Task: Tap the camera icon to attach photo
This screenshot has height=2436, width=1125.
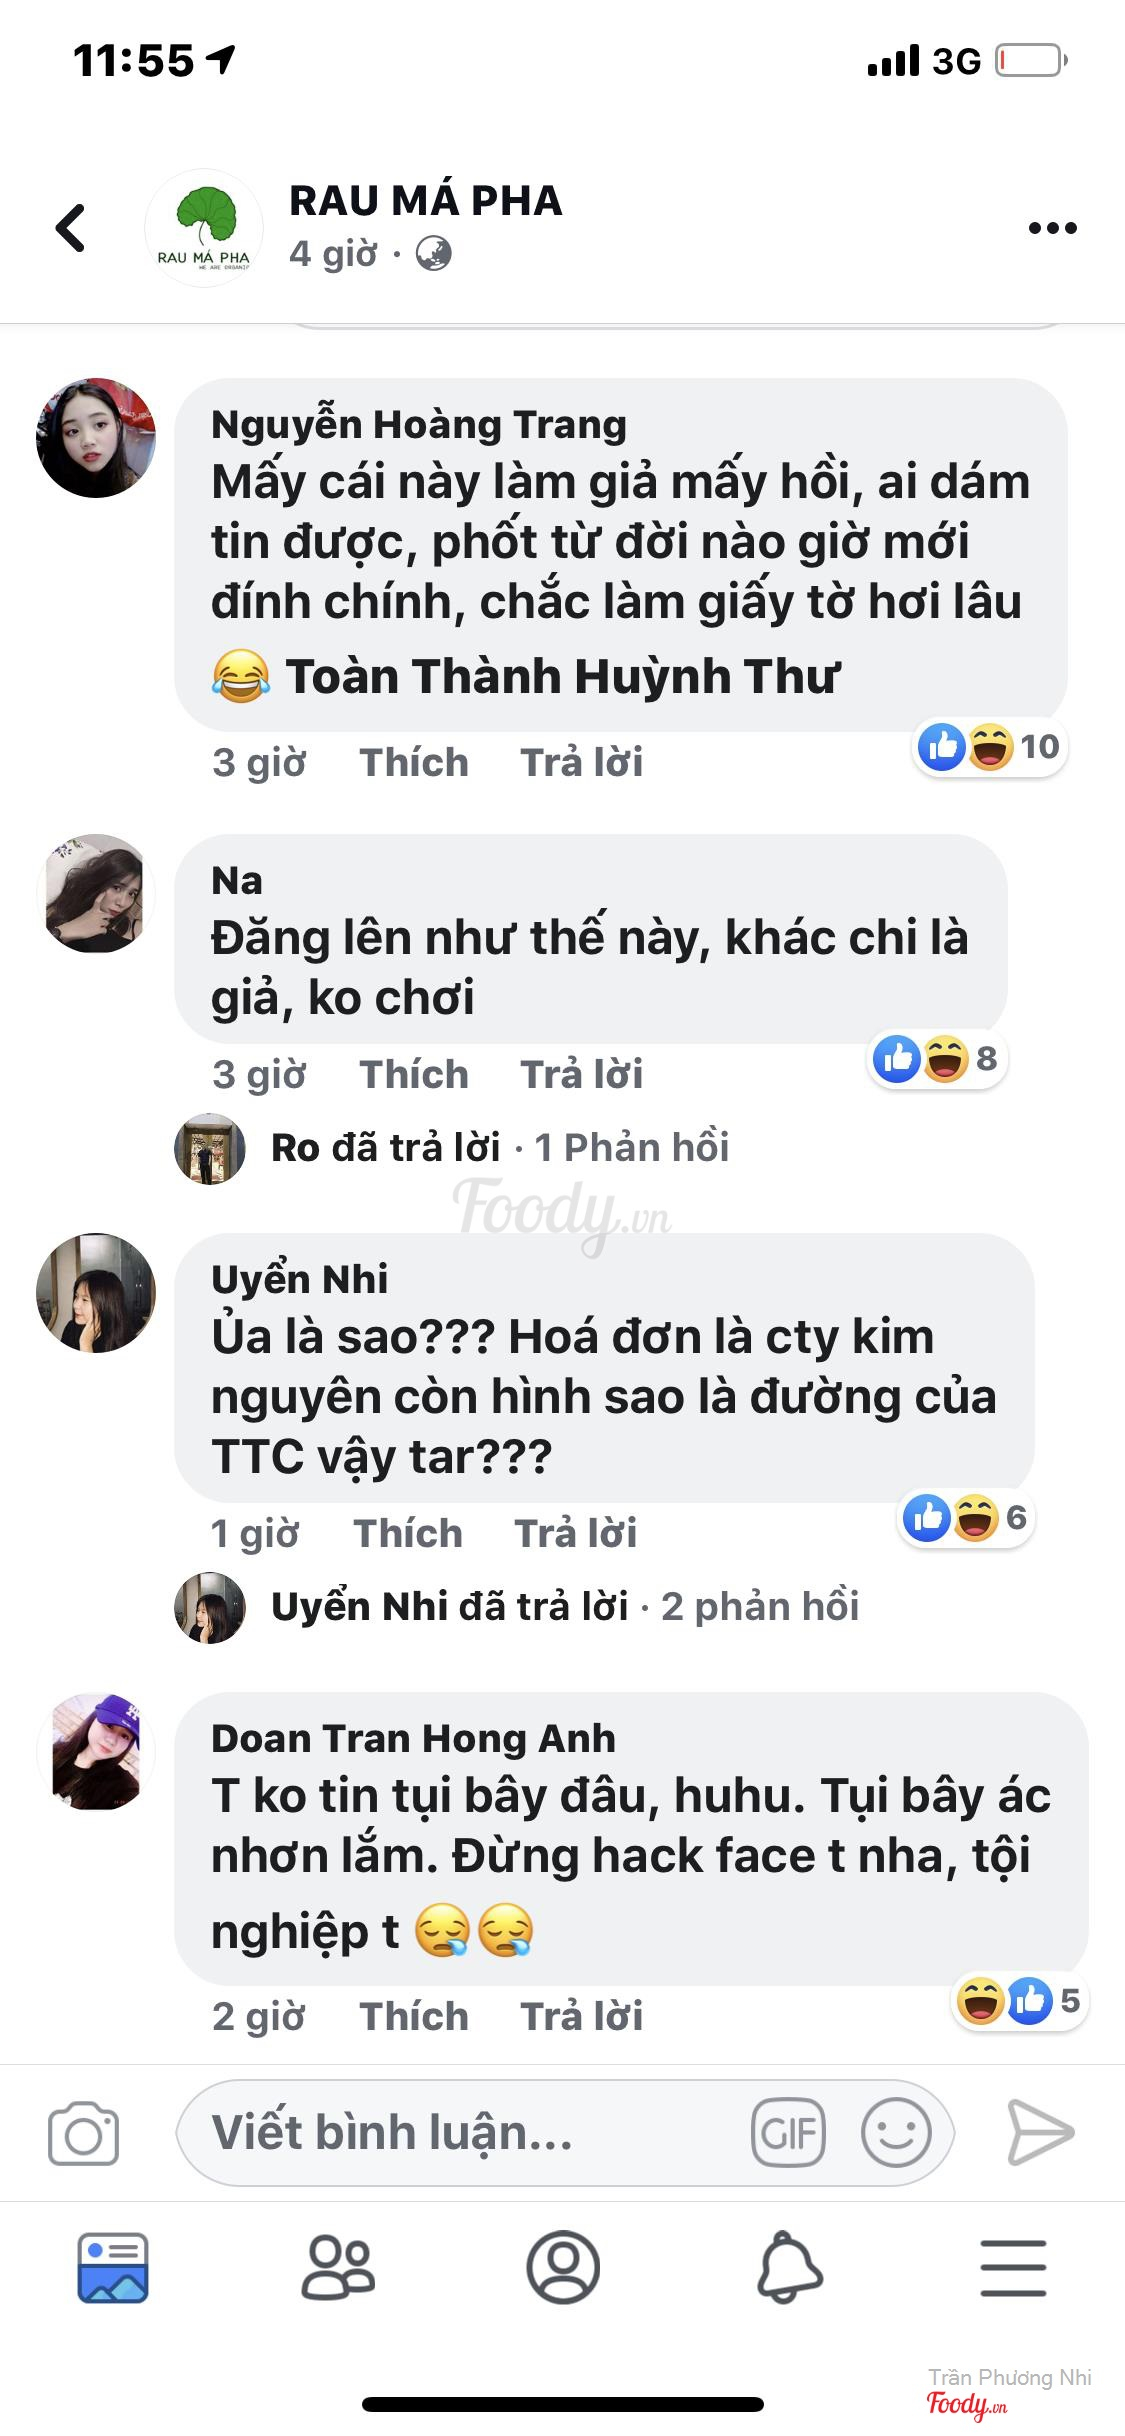Action: click(x=83, y=2133)
